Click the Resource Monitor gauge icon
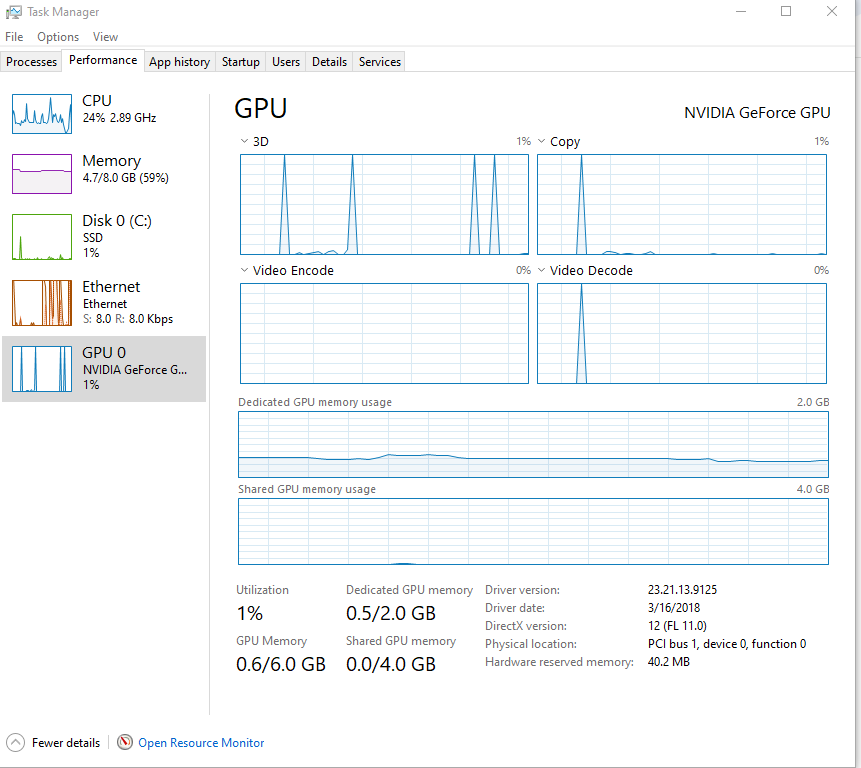The width and height of the screenshot is (861, 768). click(125, 743)
